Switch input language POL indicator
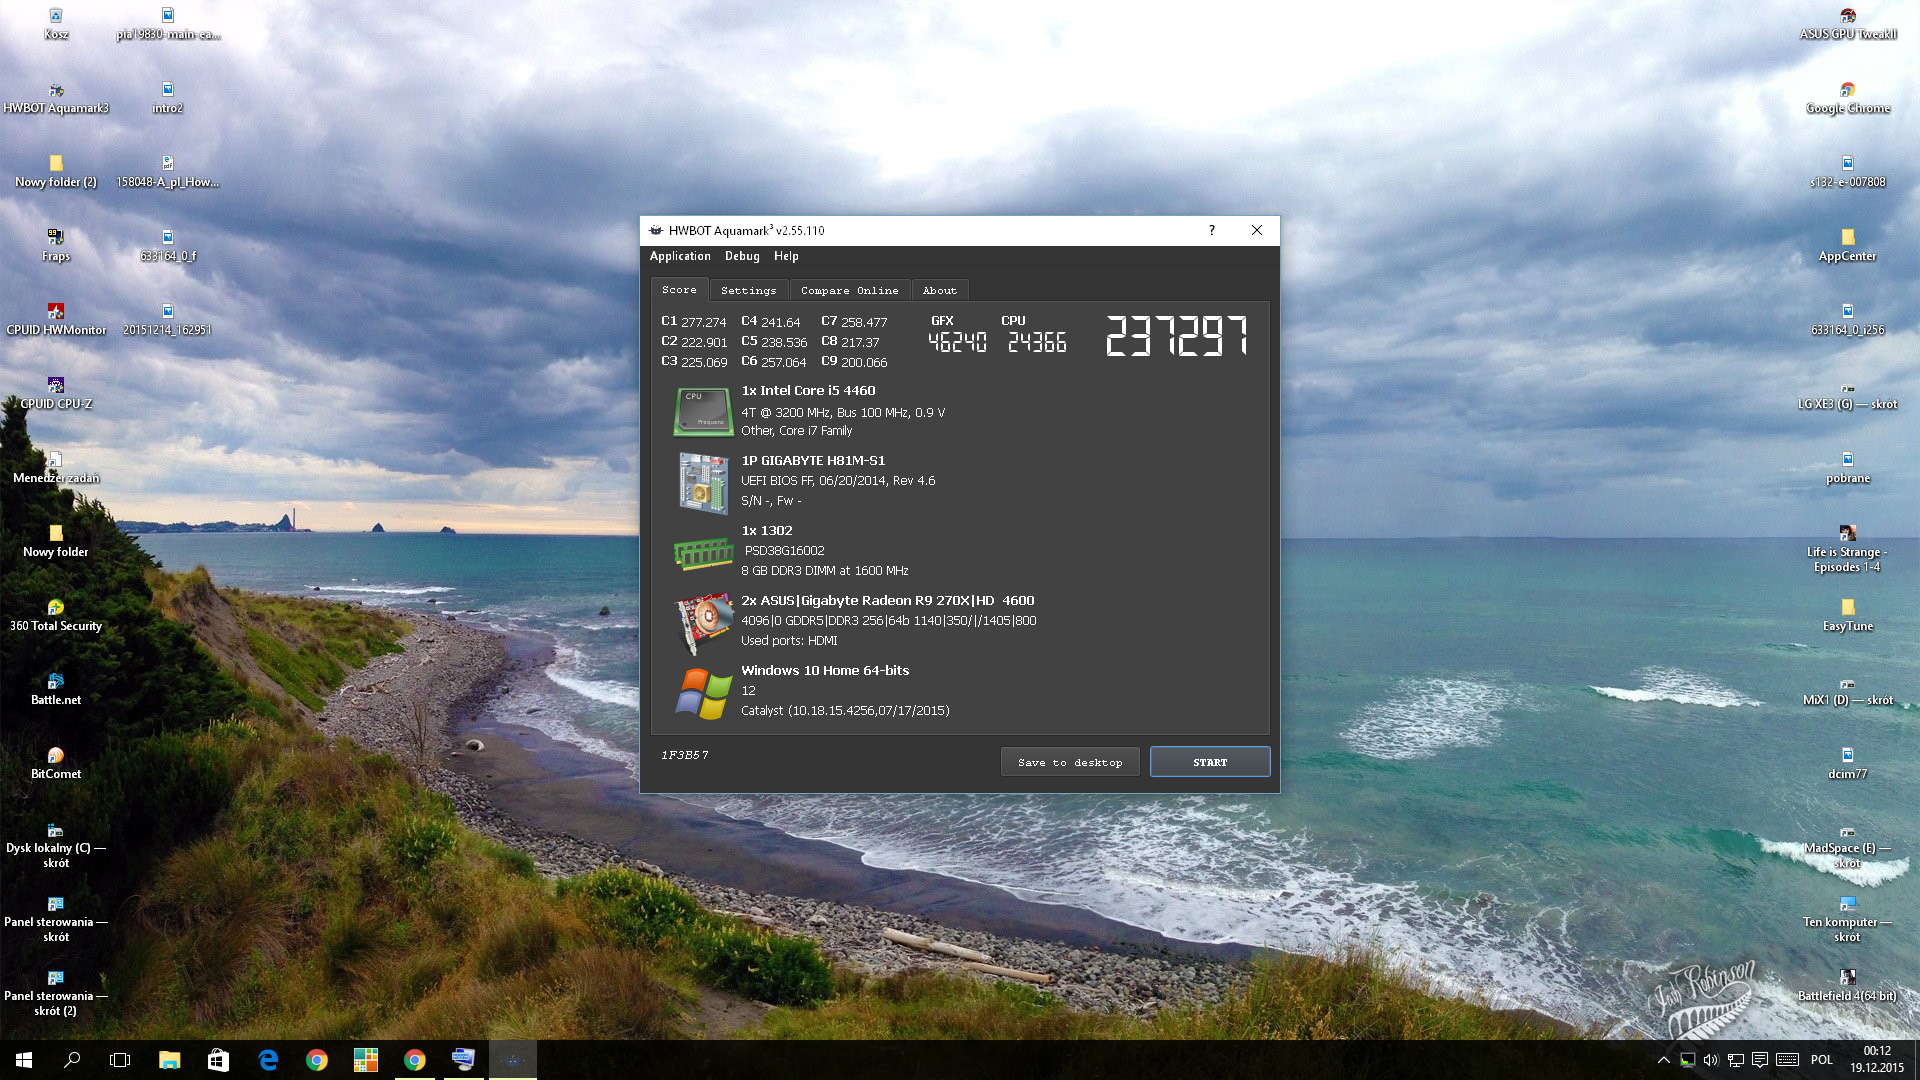Screen dimensions: 1920x1080 pos(1822,1060)
